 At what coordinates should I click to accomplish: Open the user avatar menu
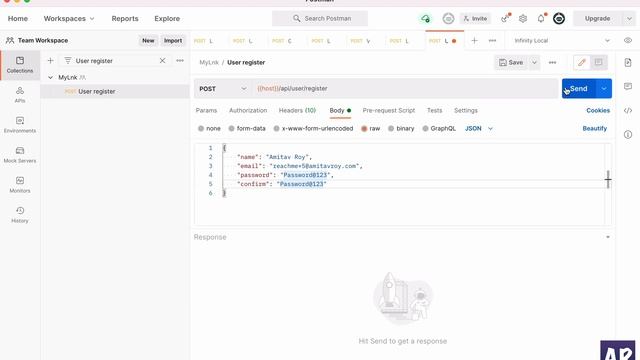559,18
